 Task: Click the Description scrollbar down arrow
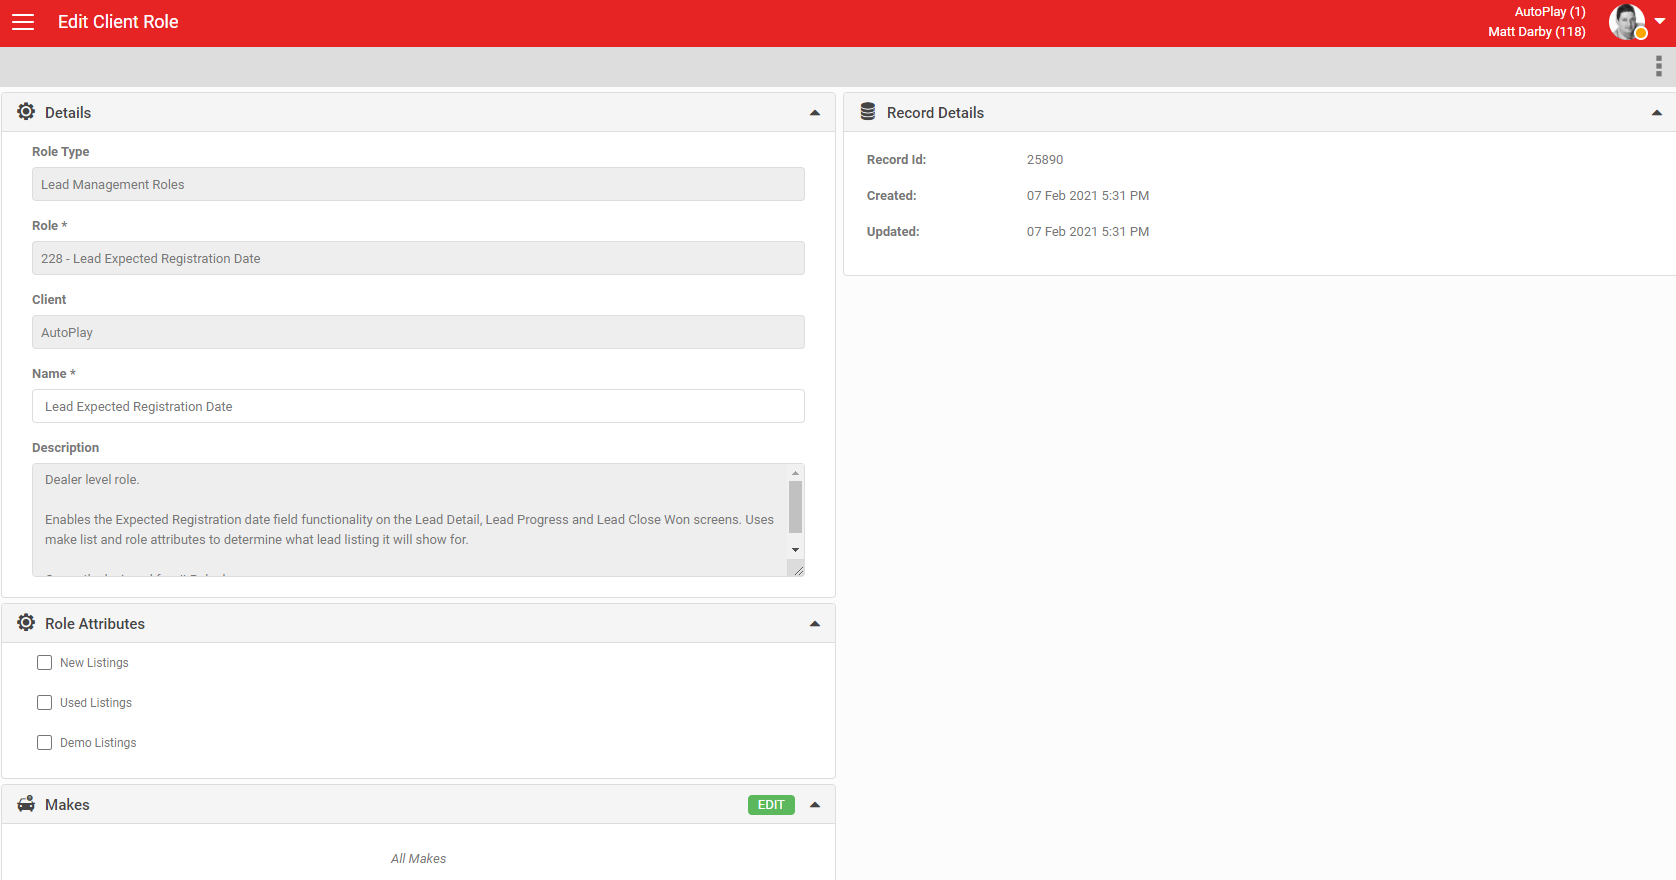tap(796, 550)
